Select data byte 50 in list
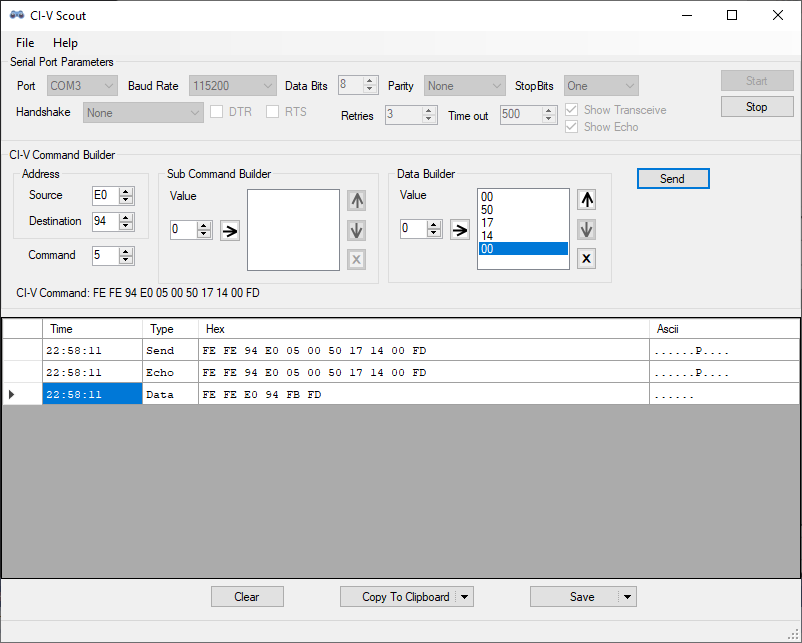 pos(523,210)
